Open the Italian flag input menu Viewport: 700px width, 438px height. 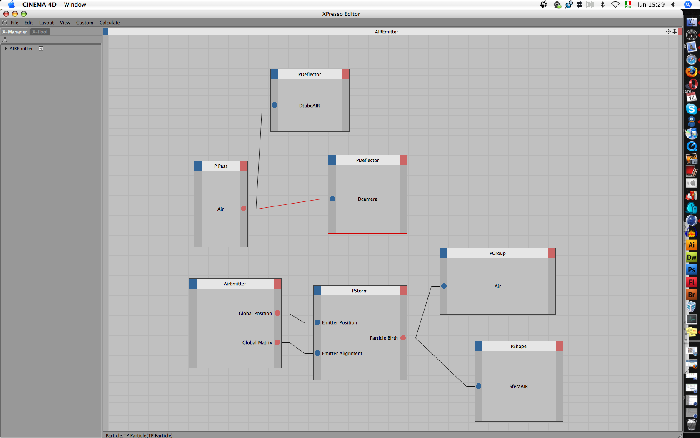pyautogui.click(x=628, y=4)
